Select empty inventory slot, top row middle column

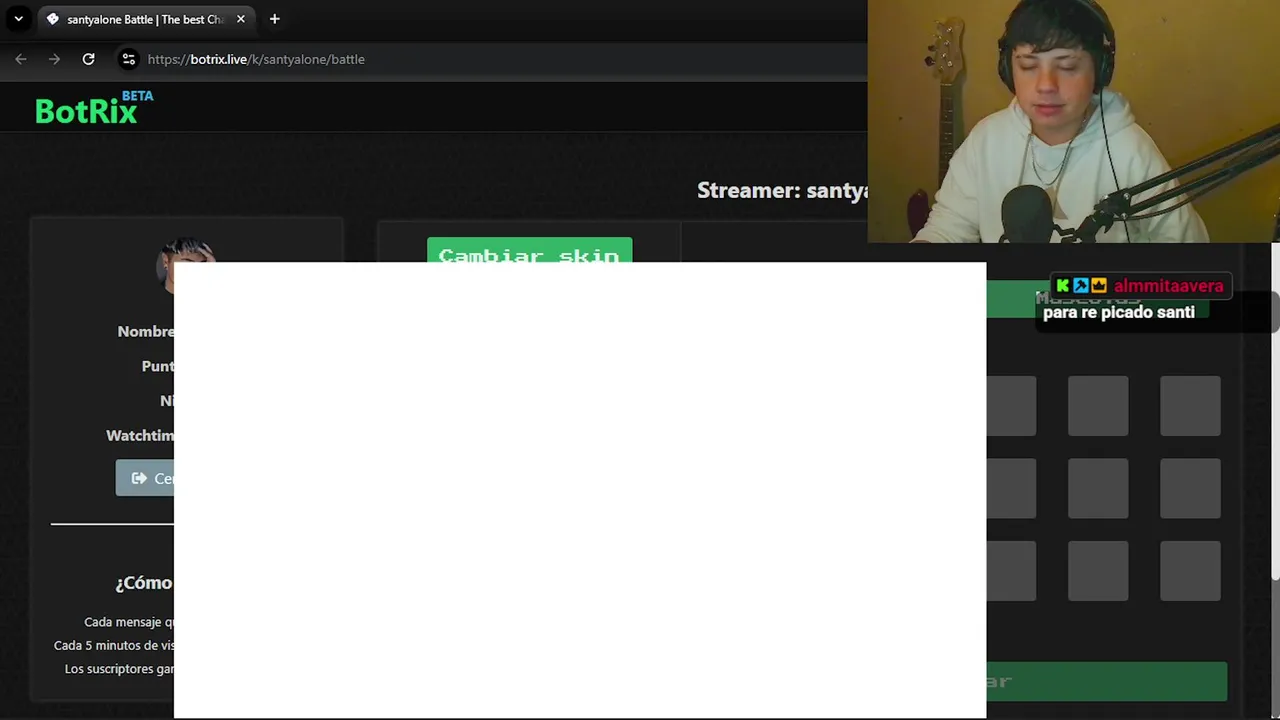point(1098,406)
